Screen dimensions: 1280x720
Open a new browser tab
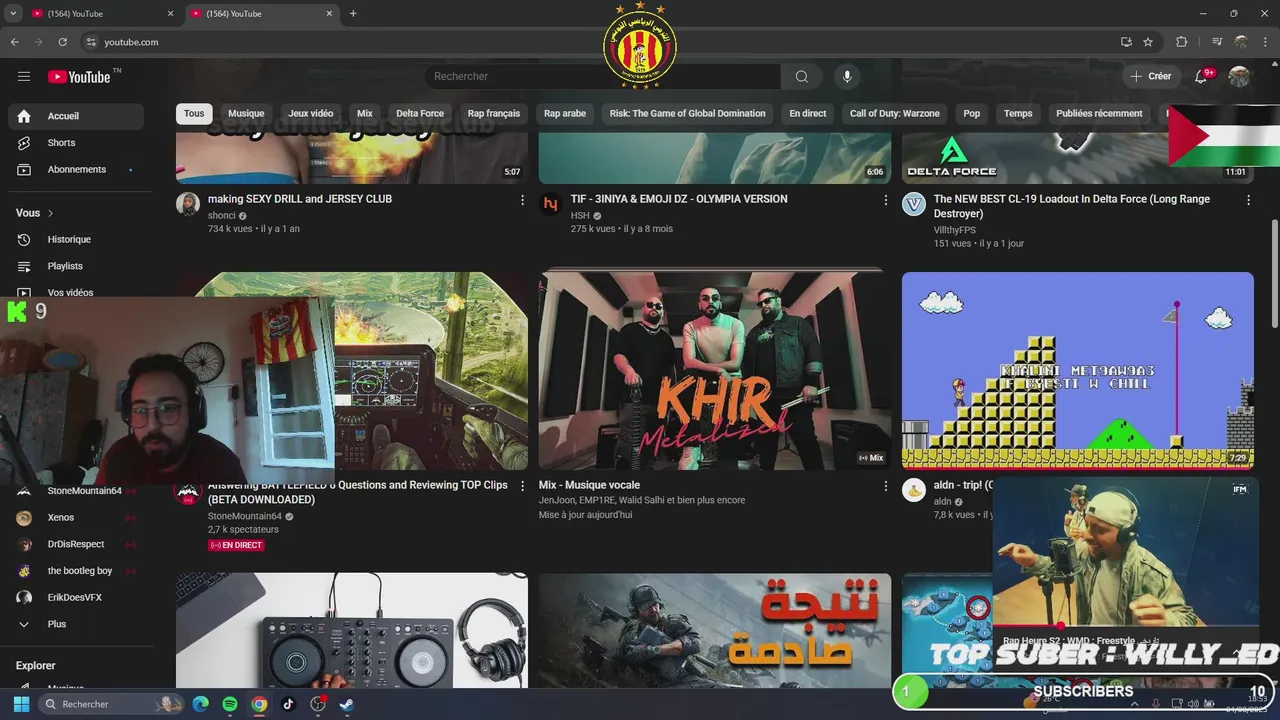(353, 14)
